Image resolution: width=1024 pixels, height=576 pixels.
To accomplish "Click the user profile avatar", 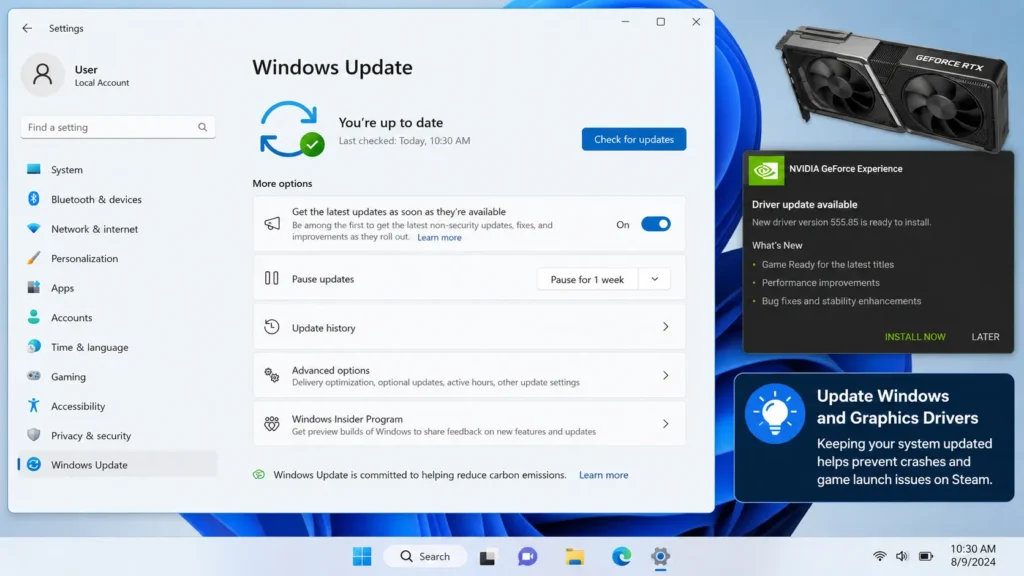I will coord(42,74).
